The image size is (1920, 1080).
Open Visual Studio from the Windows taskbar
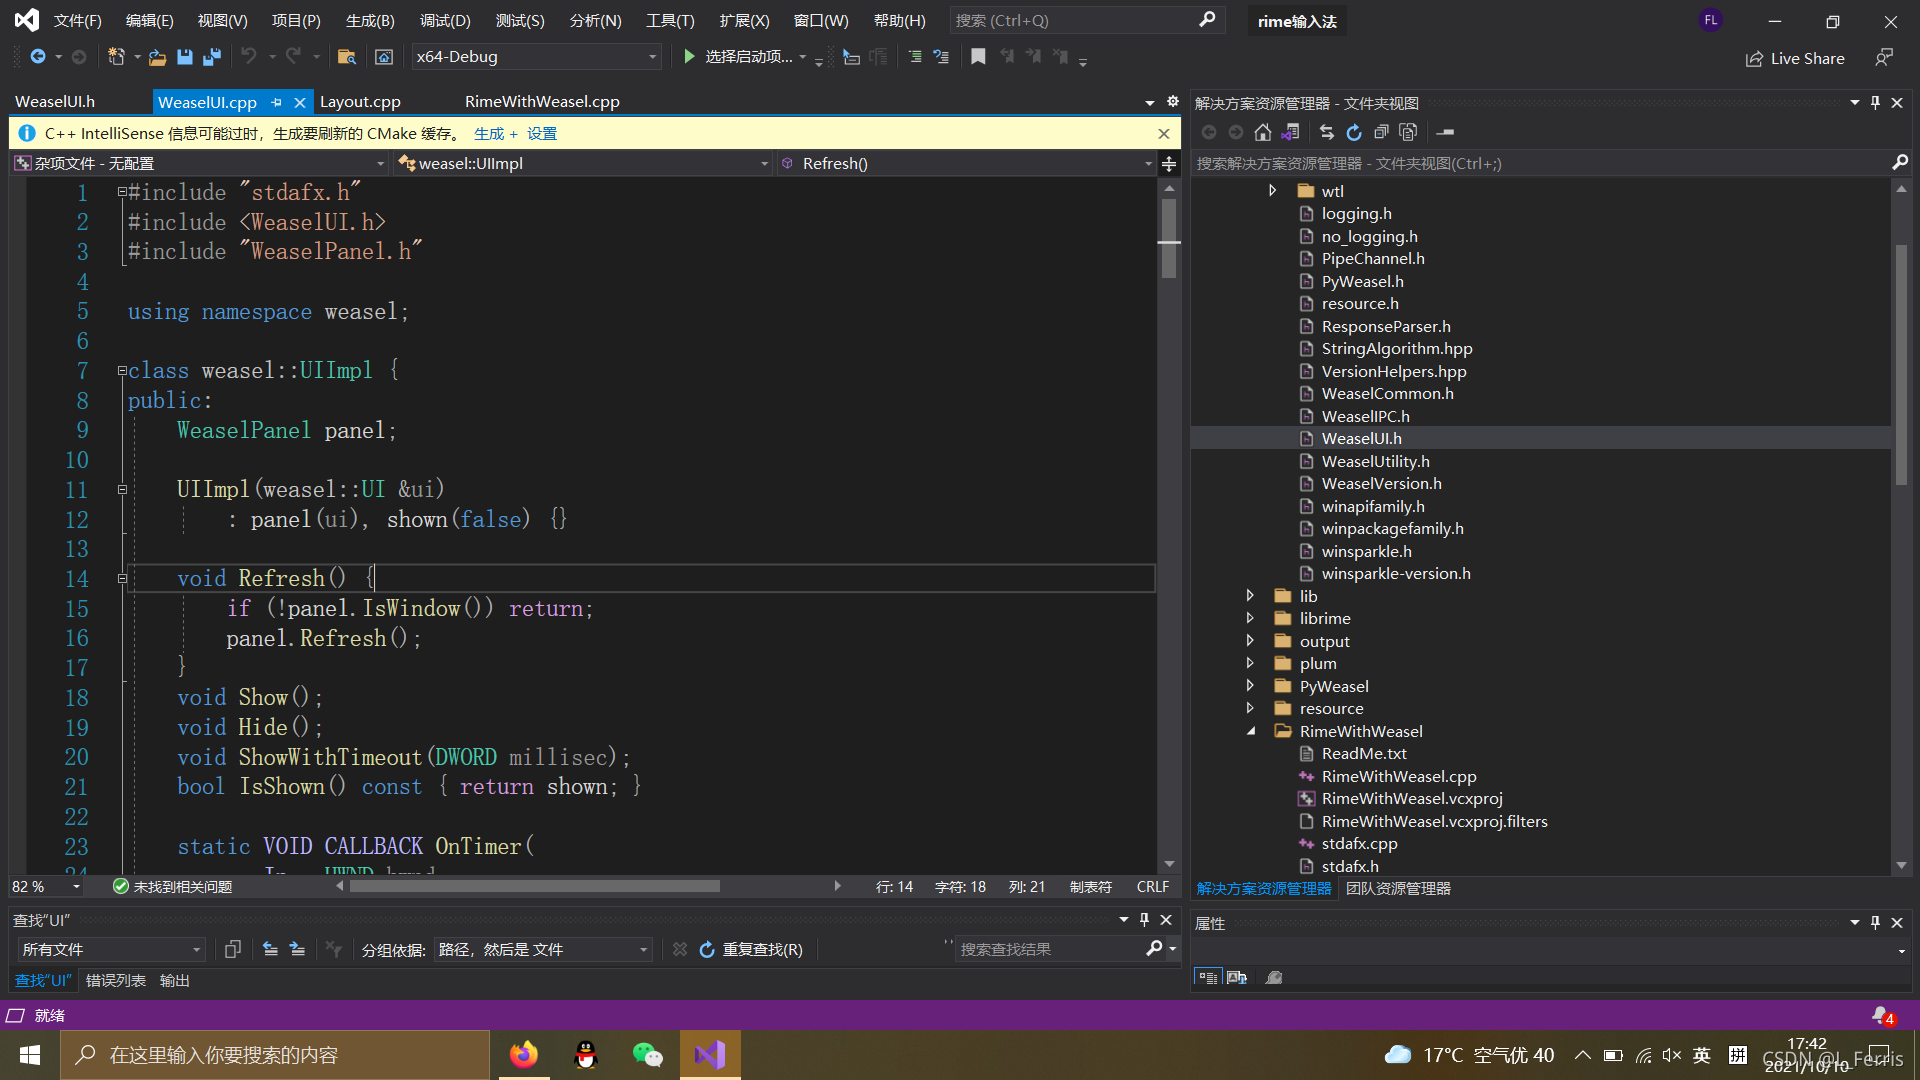coord(710,1055)
